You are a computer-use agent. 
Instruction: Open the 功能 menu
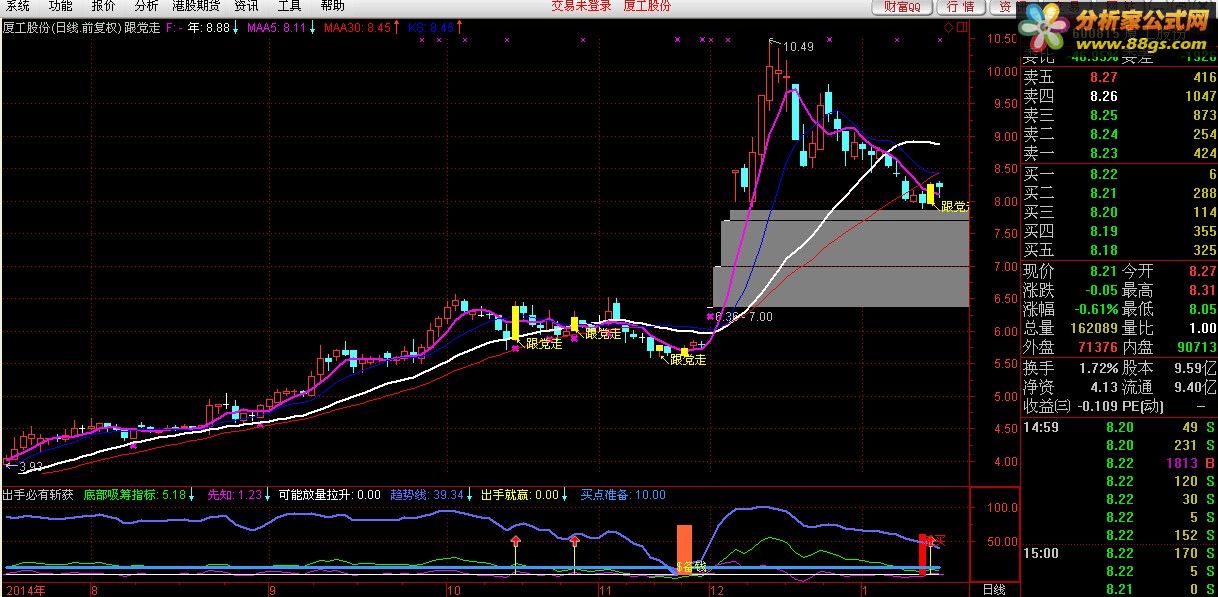pyautogui.click(x=60, y=6)
